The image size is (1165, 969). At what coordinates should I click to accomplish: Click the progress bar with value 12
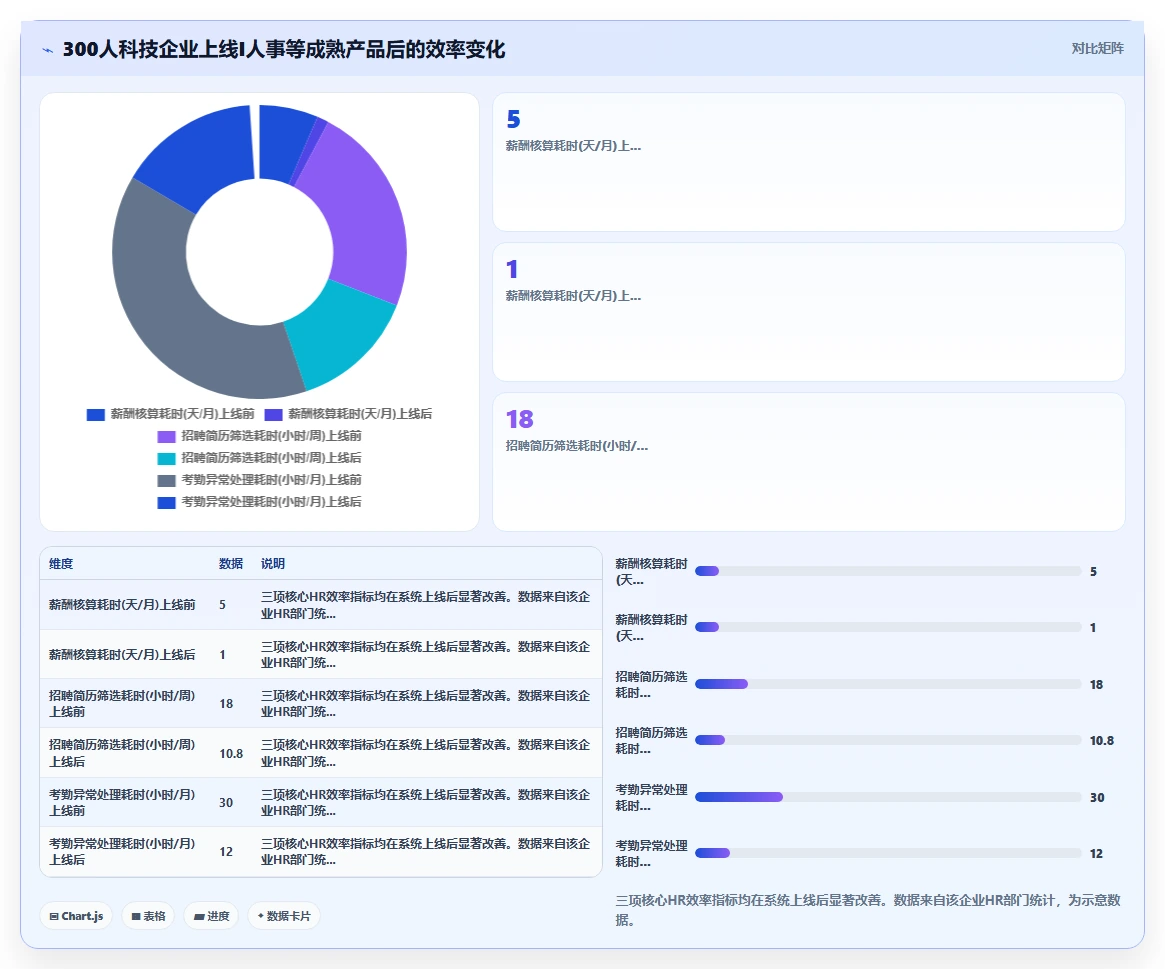888,853
